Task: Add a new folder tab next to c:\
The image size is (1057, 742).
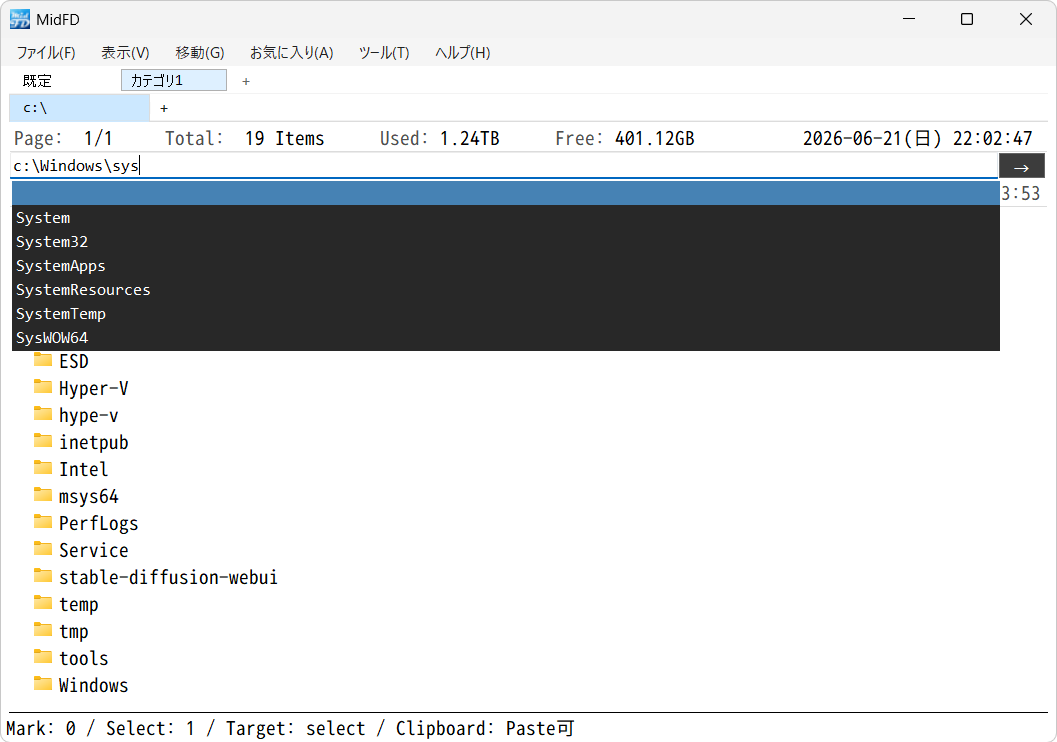Action: click(x=164, y=109)
